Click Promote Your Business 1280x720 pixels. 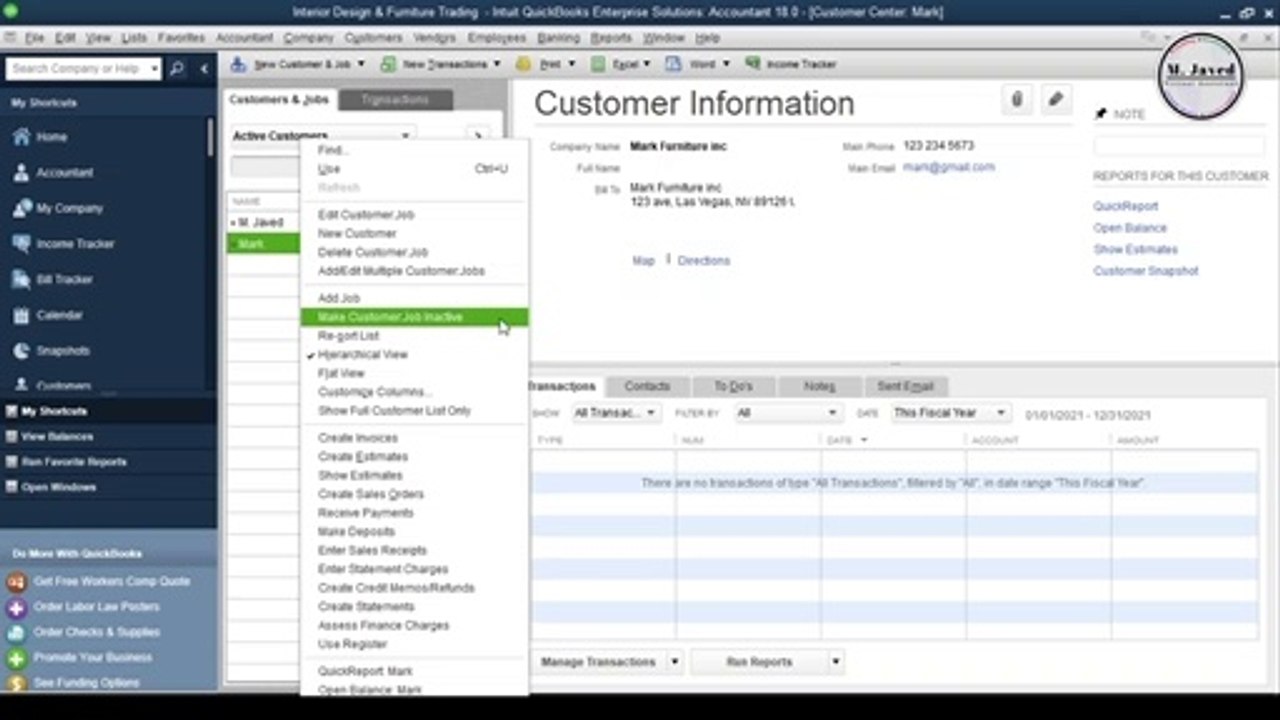[93, 658]
